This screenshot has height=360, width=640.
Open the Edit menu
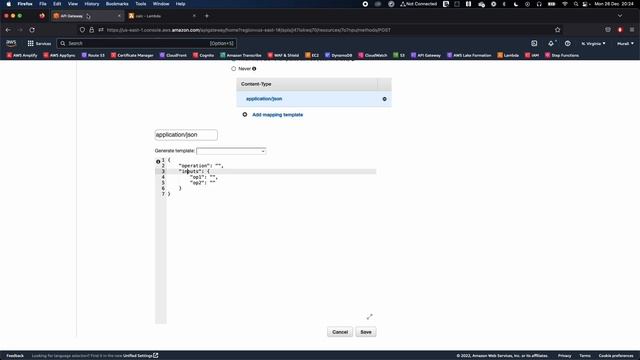coord(57,4)
